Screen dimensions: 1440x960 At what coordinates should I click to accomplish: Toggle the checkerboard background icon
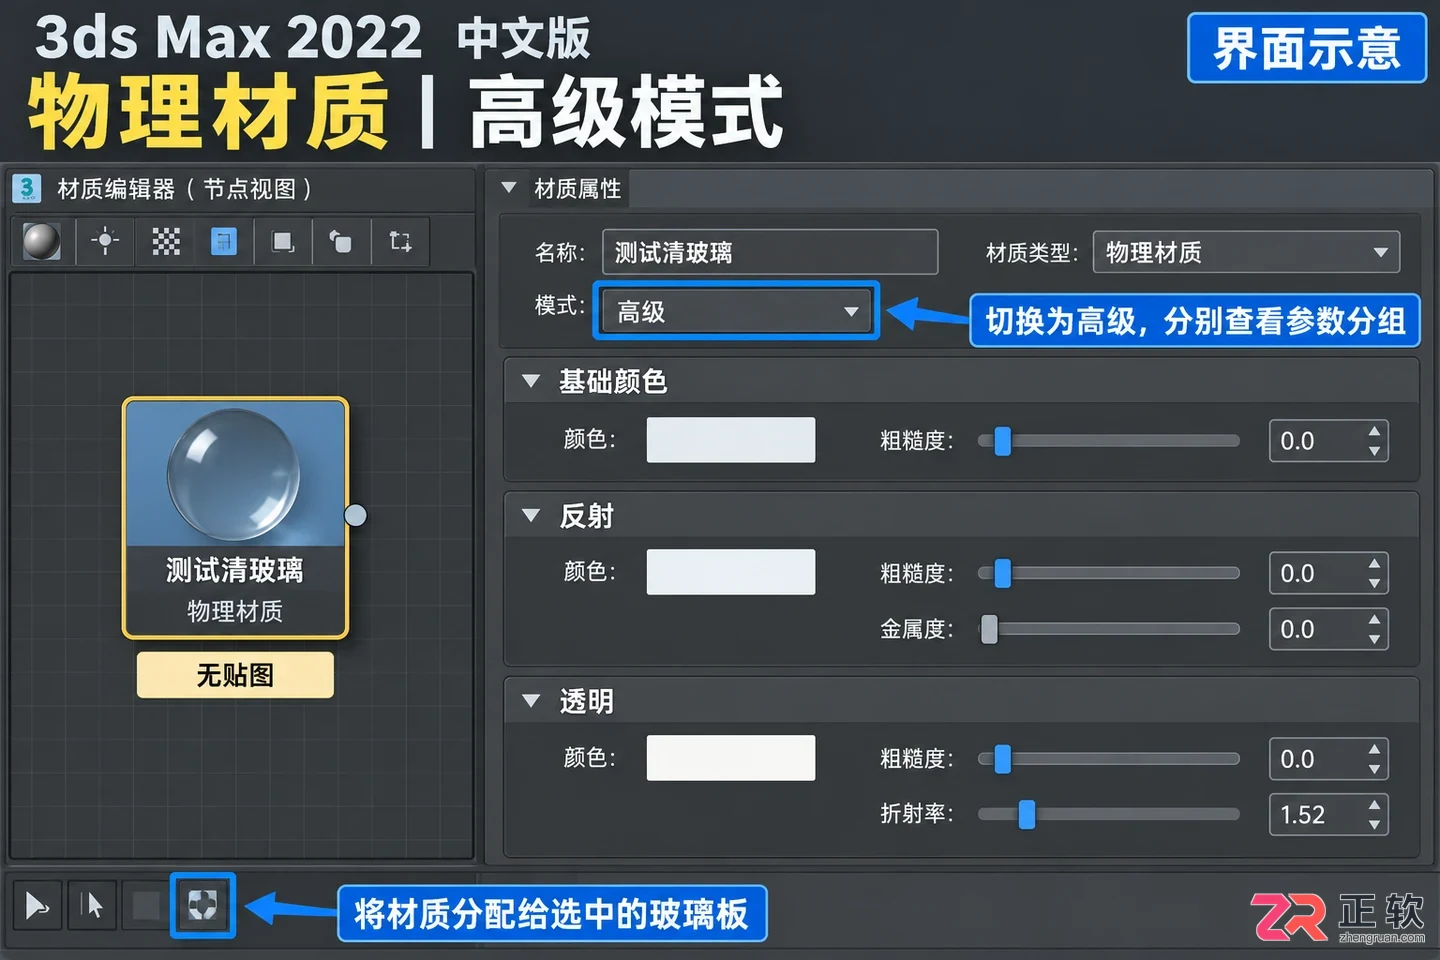pyautogui.click(x=166, y=241)
